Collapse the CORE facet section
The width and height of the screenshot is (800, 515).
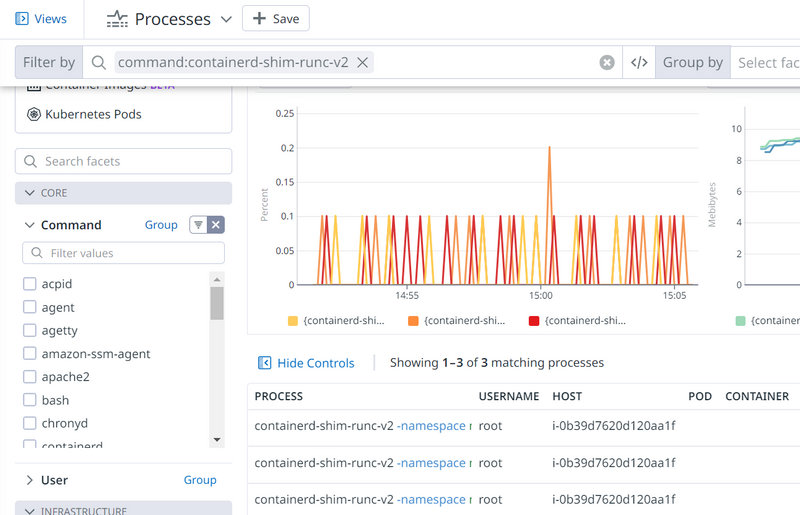click(x=123, y=193)
